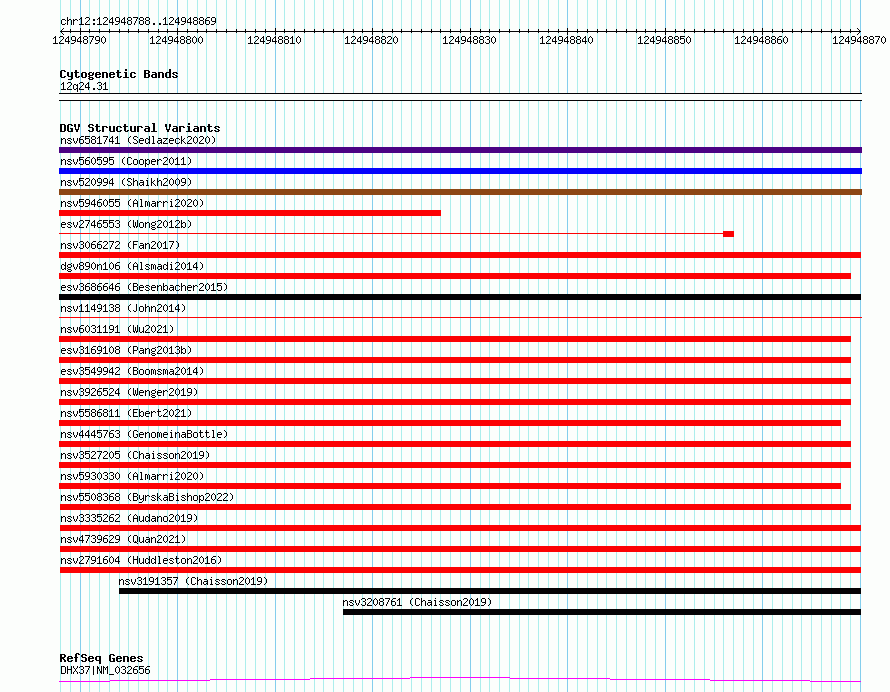Select the short red nsv5946055 bar
This screenshot has width=890, height=692.
(x=250, y=213)
